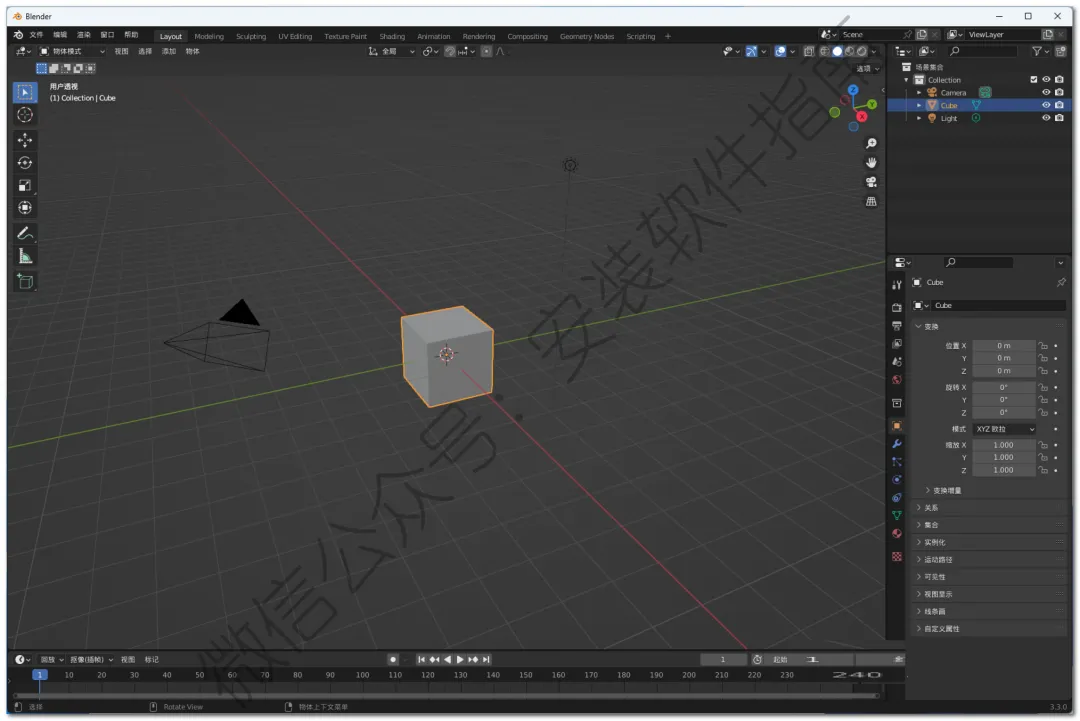Jump to the first frame
The image size is (1080, 721).
pyautogui.click(x=421, y=660)
